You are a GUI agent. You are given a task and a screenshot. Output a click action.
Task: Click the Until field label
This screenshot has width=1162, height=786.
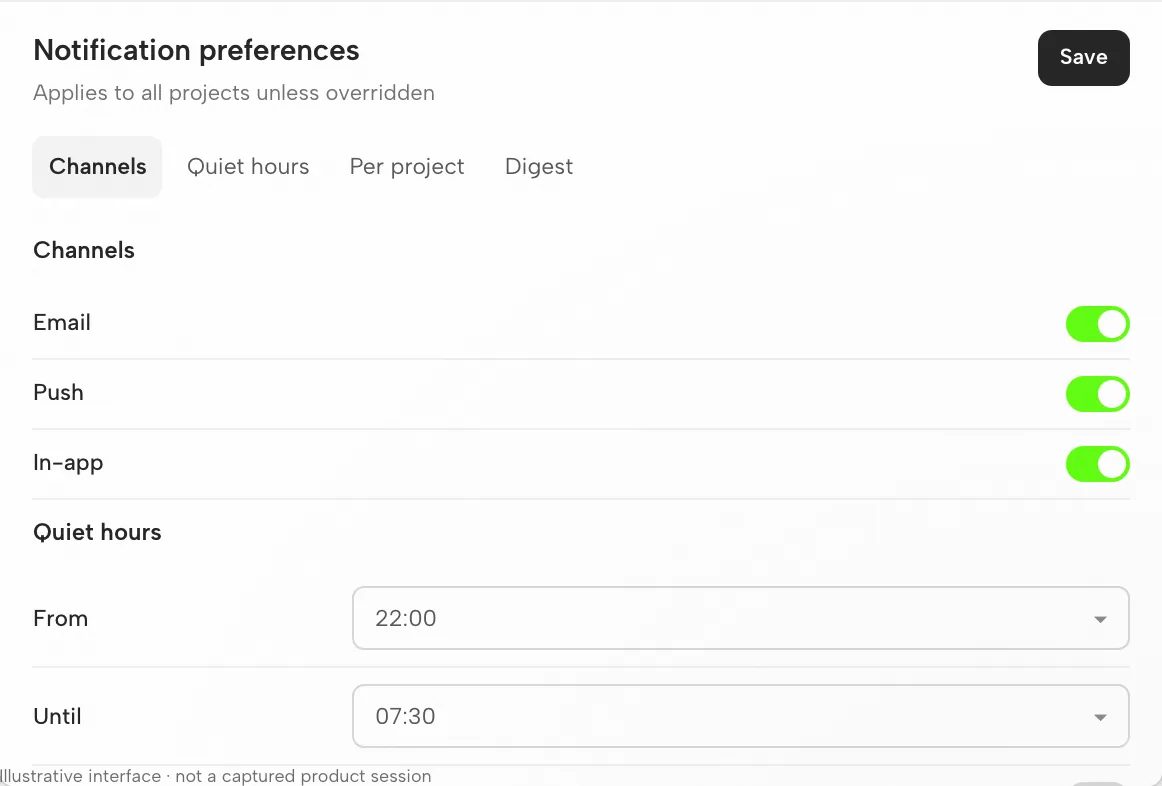pyautogui.click(x=57, y=716)
